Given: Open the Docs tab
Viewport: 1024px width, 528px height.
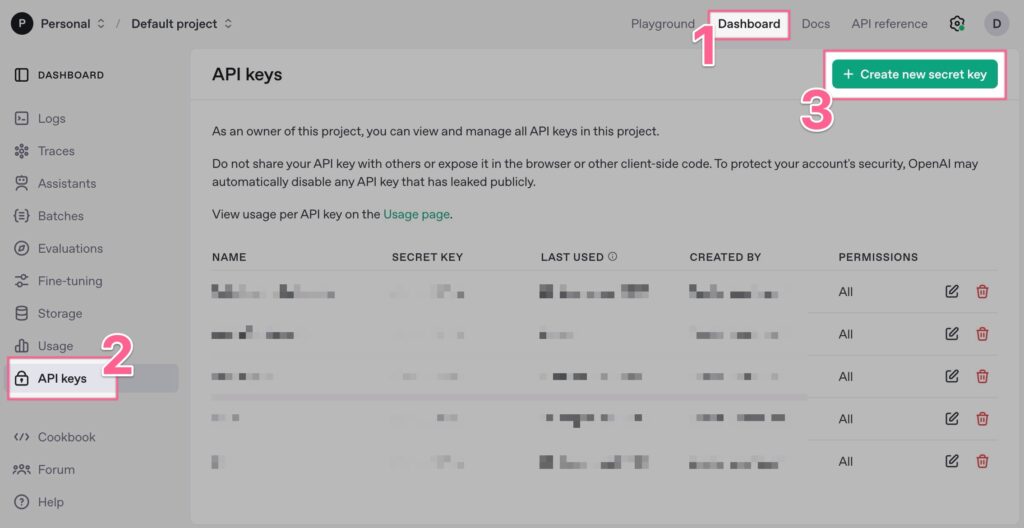Looking at the screenshot, I should (x=816, y=24).
